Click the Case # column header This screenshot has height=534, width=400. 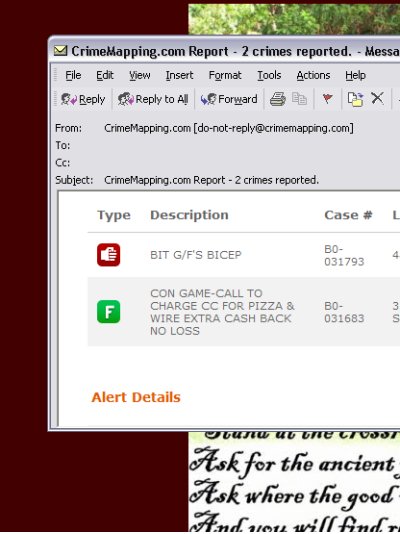click(348, 215)
